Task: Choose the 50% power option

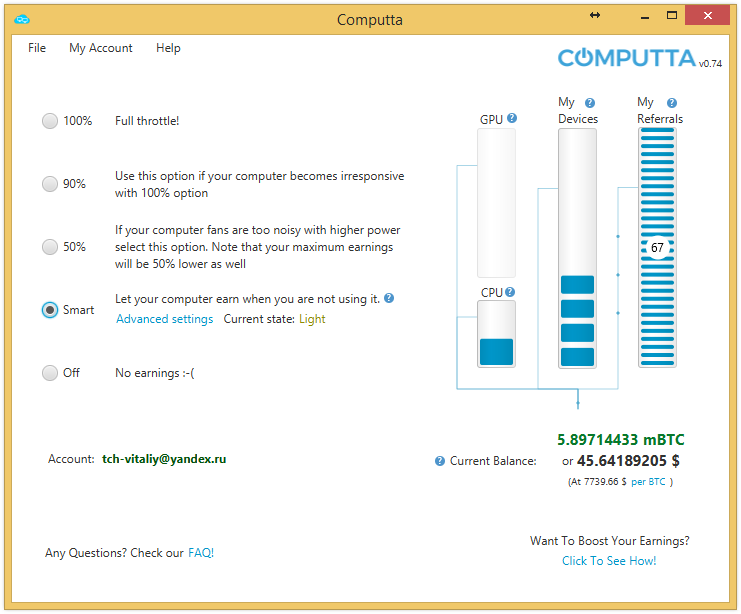Action: tap(50, 247)
